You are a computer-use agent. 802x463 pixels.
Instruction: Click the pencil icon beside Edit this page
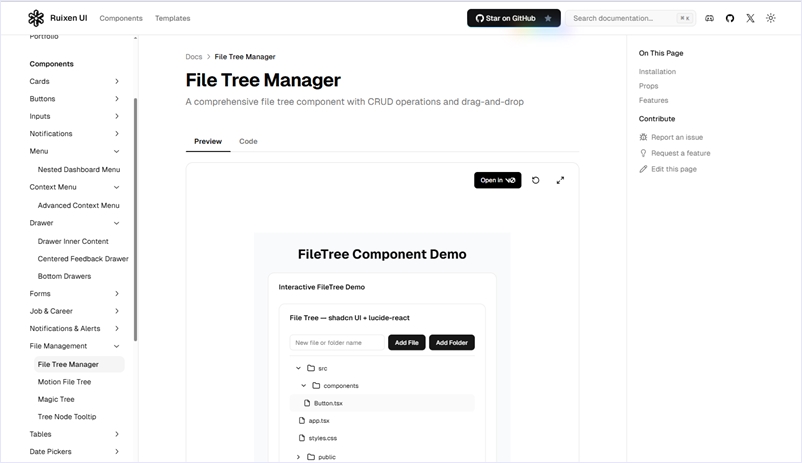tap(643, 169)
